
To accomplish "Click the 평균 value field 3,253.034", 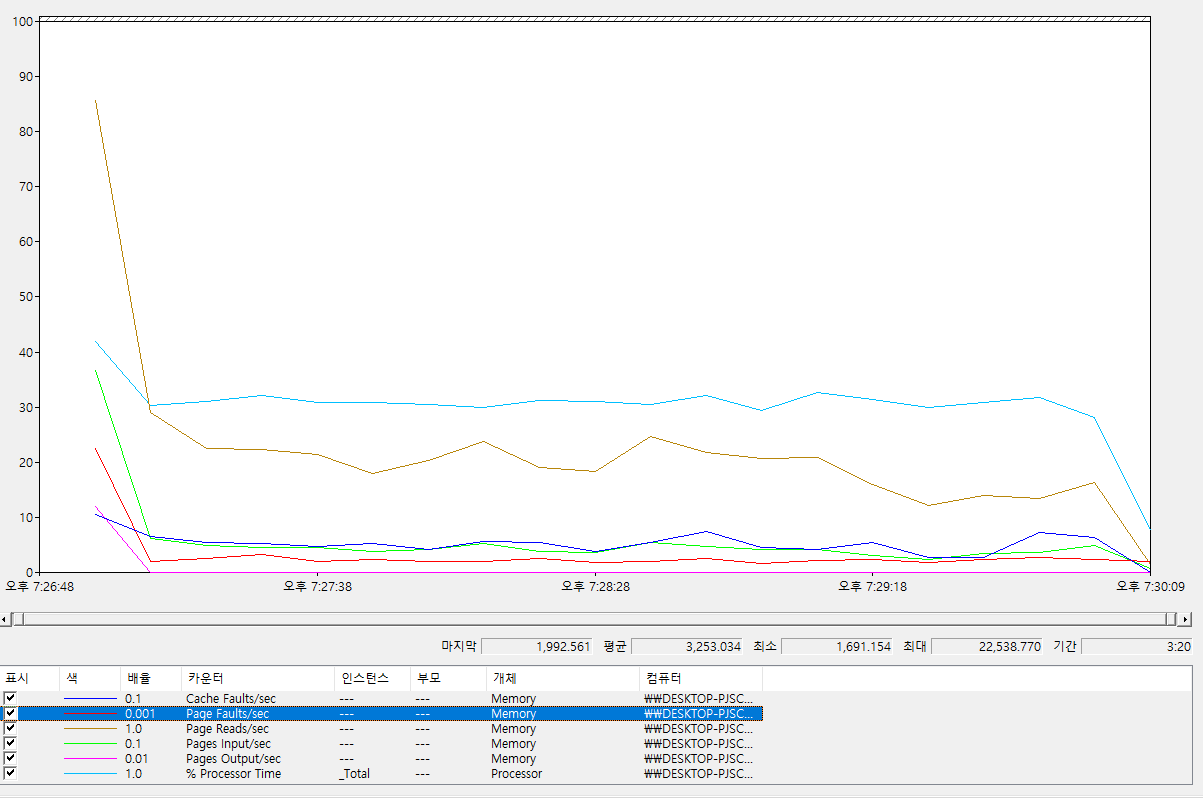I will [687, 647].
